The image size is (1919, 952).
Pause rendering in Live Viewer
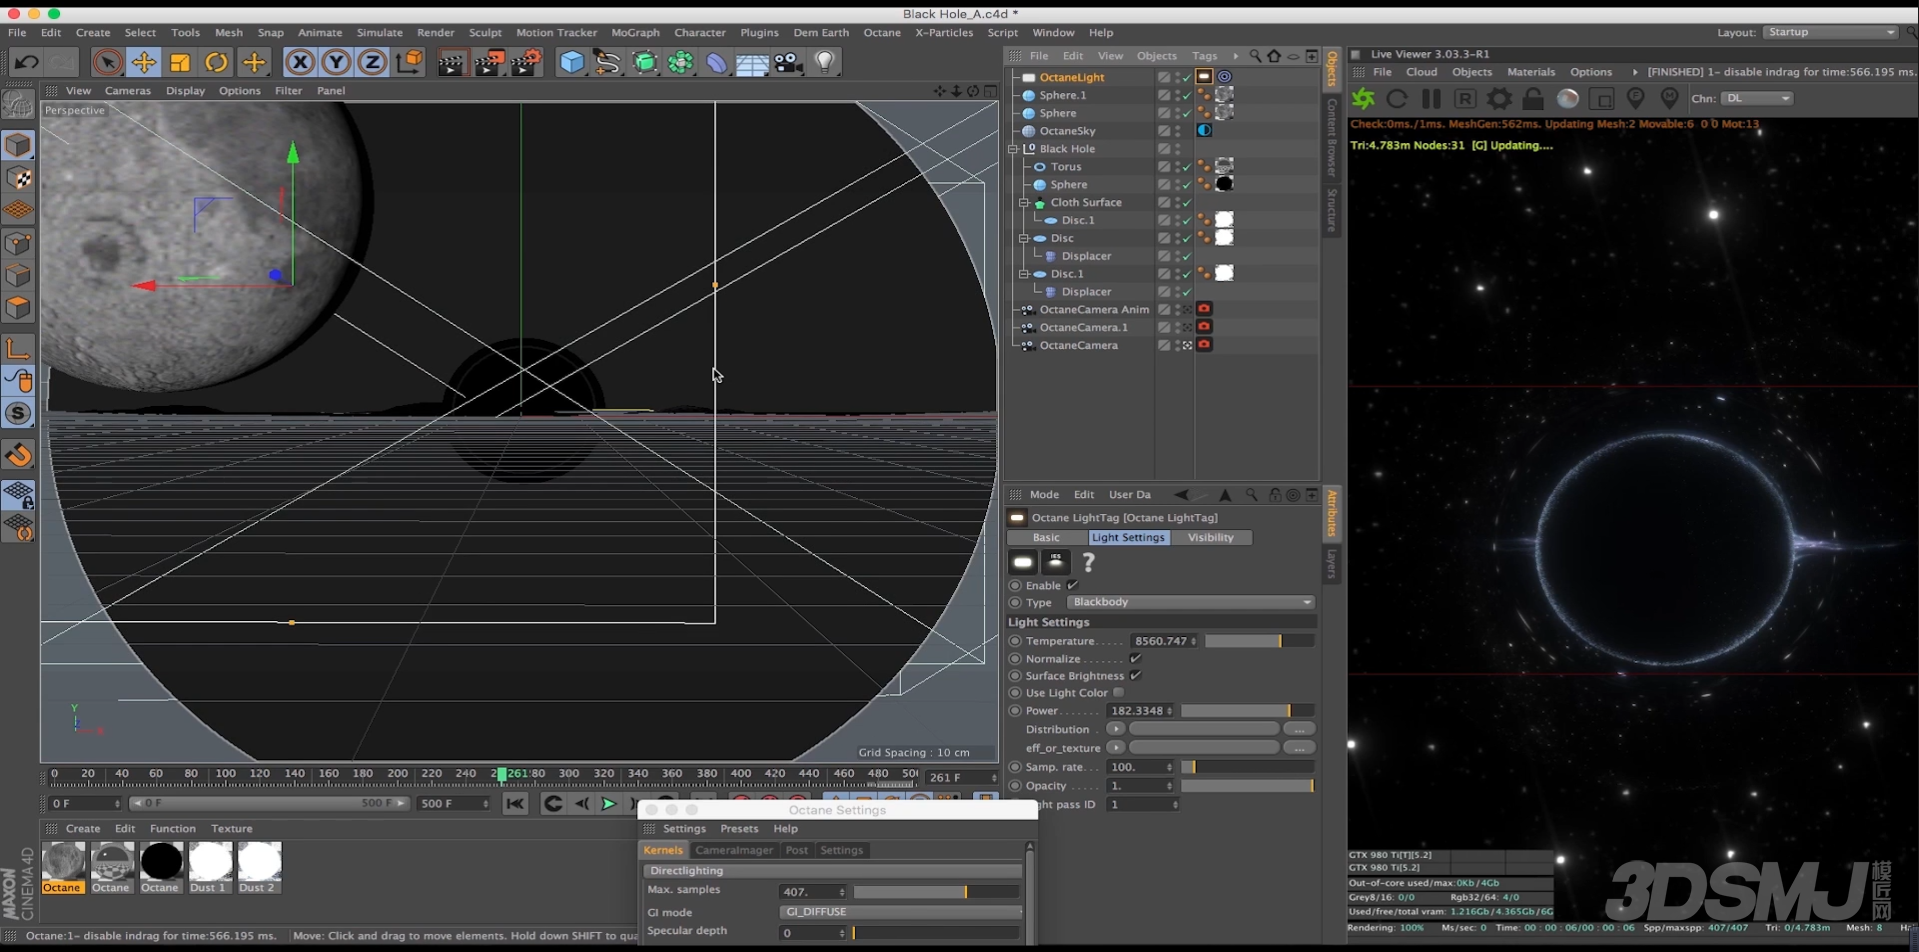coord(1431,98)
